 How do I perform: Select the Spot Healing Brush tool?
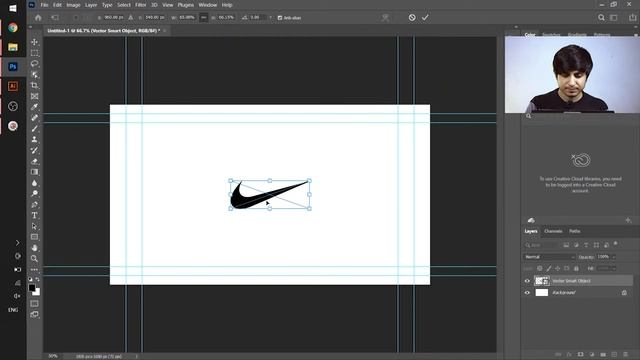34,118
